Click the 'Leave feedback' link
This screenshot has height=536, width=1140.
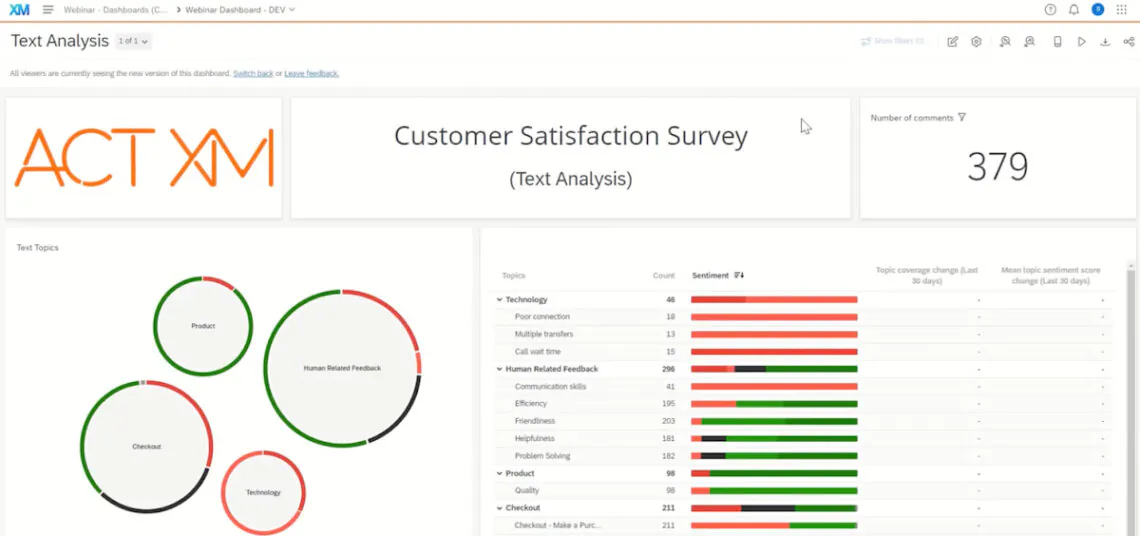pos(311,73)
